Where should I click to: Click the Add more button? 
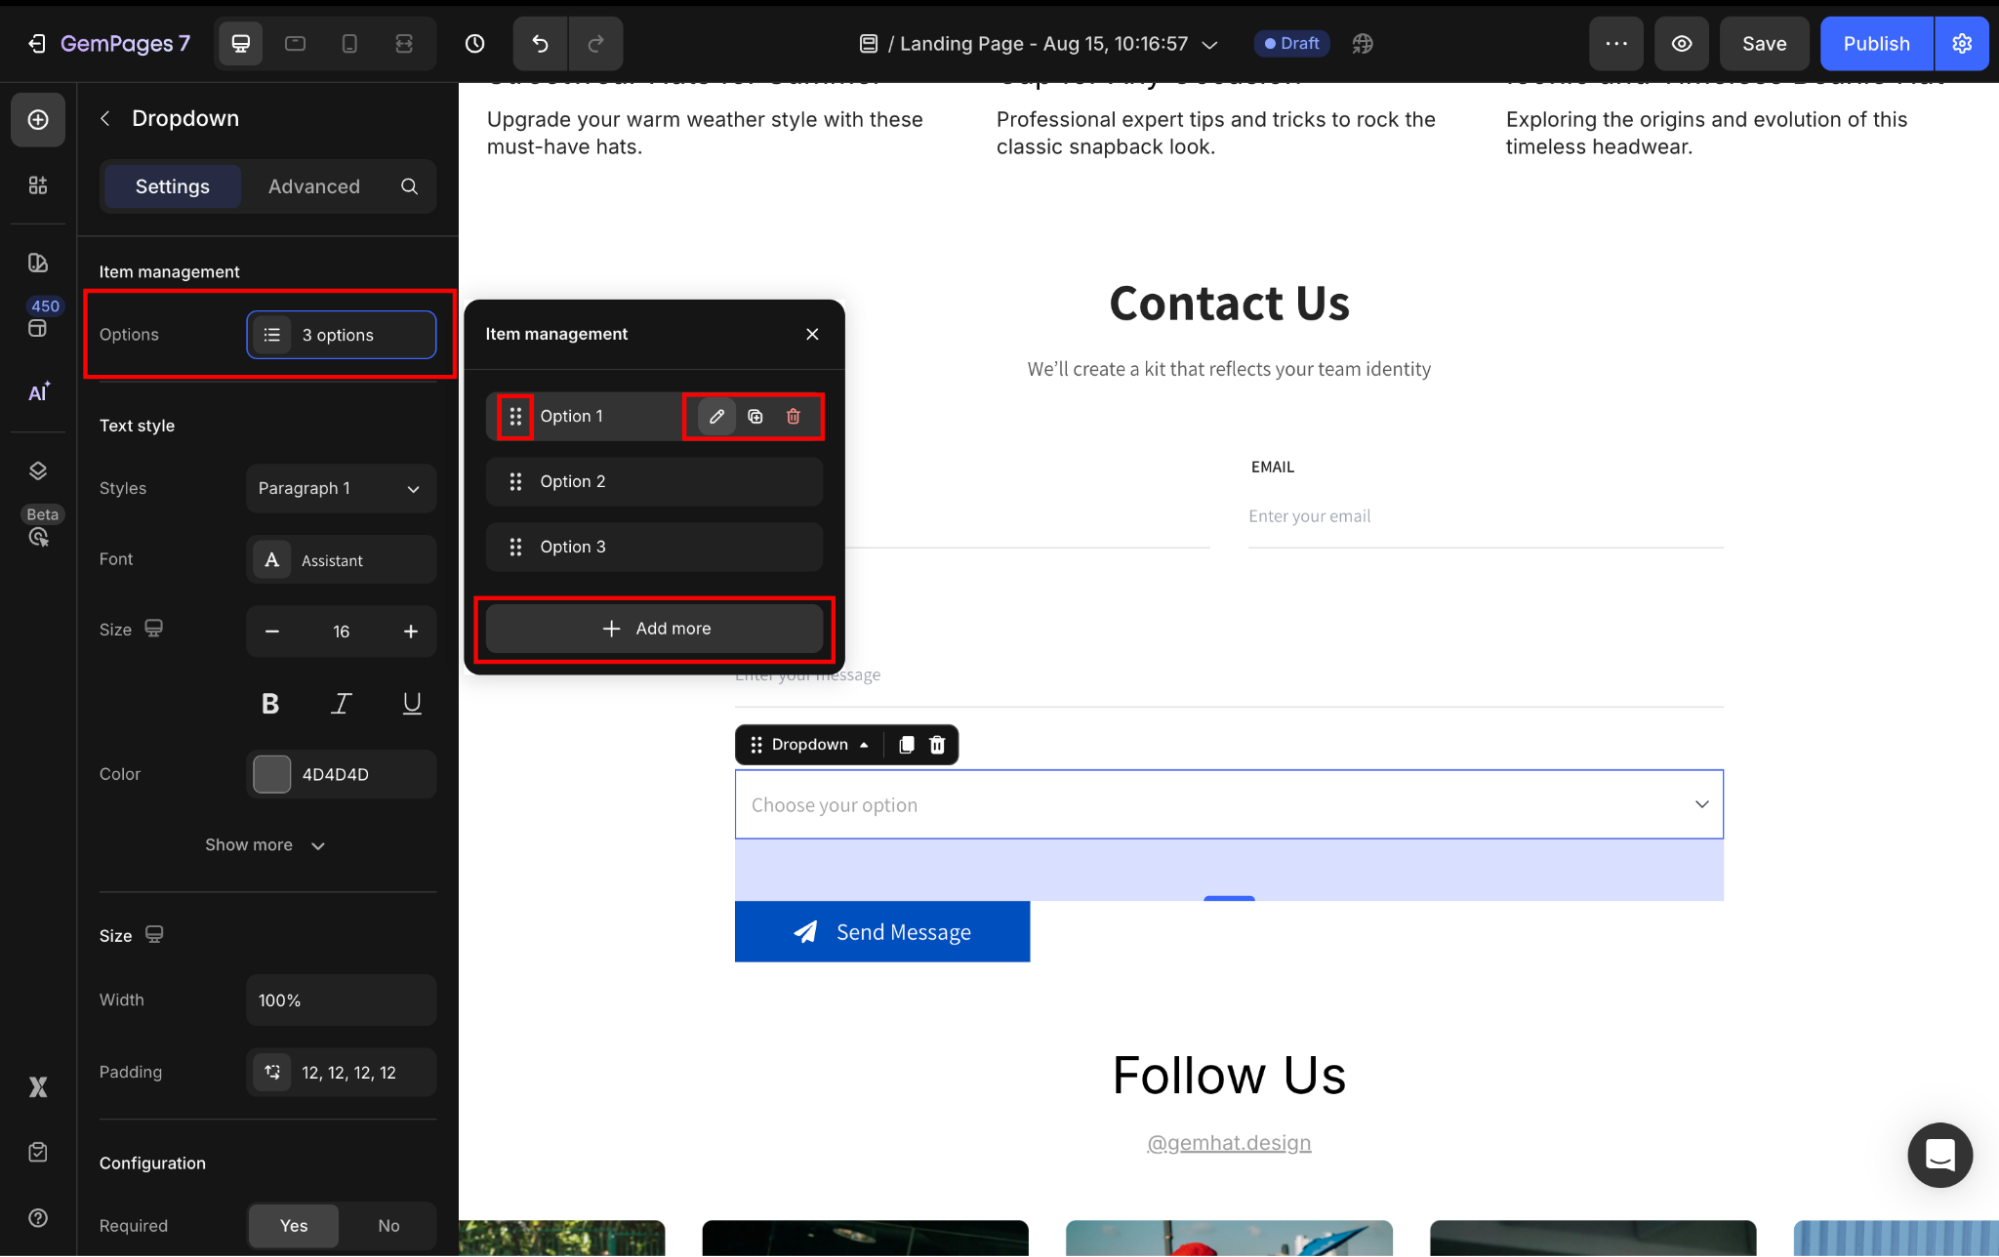point(654,628)
